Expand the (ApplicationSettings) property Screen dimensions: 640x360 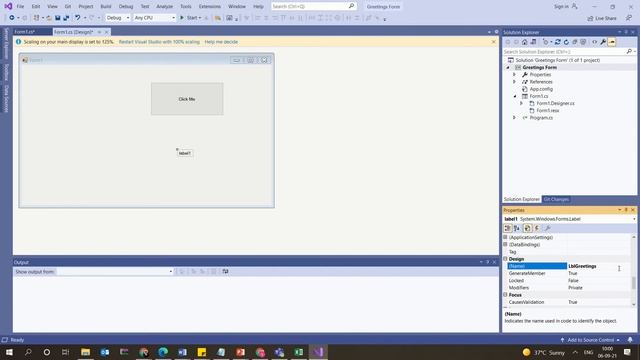point(505,237)
